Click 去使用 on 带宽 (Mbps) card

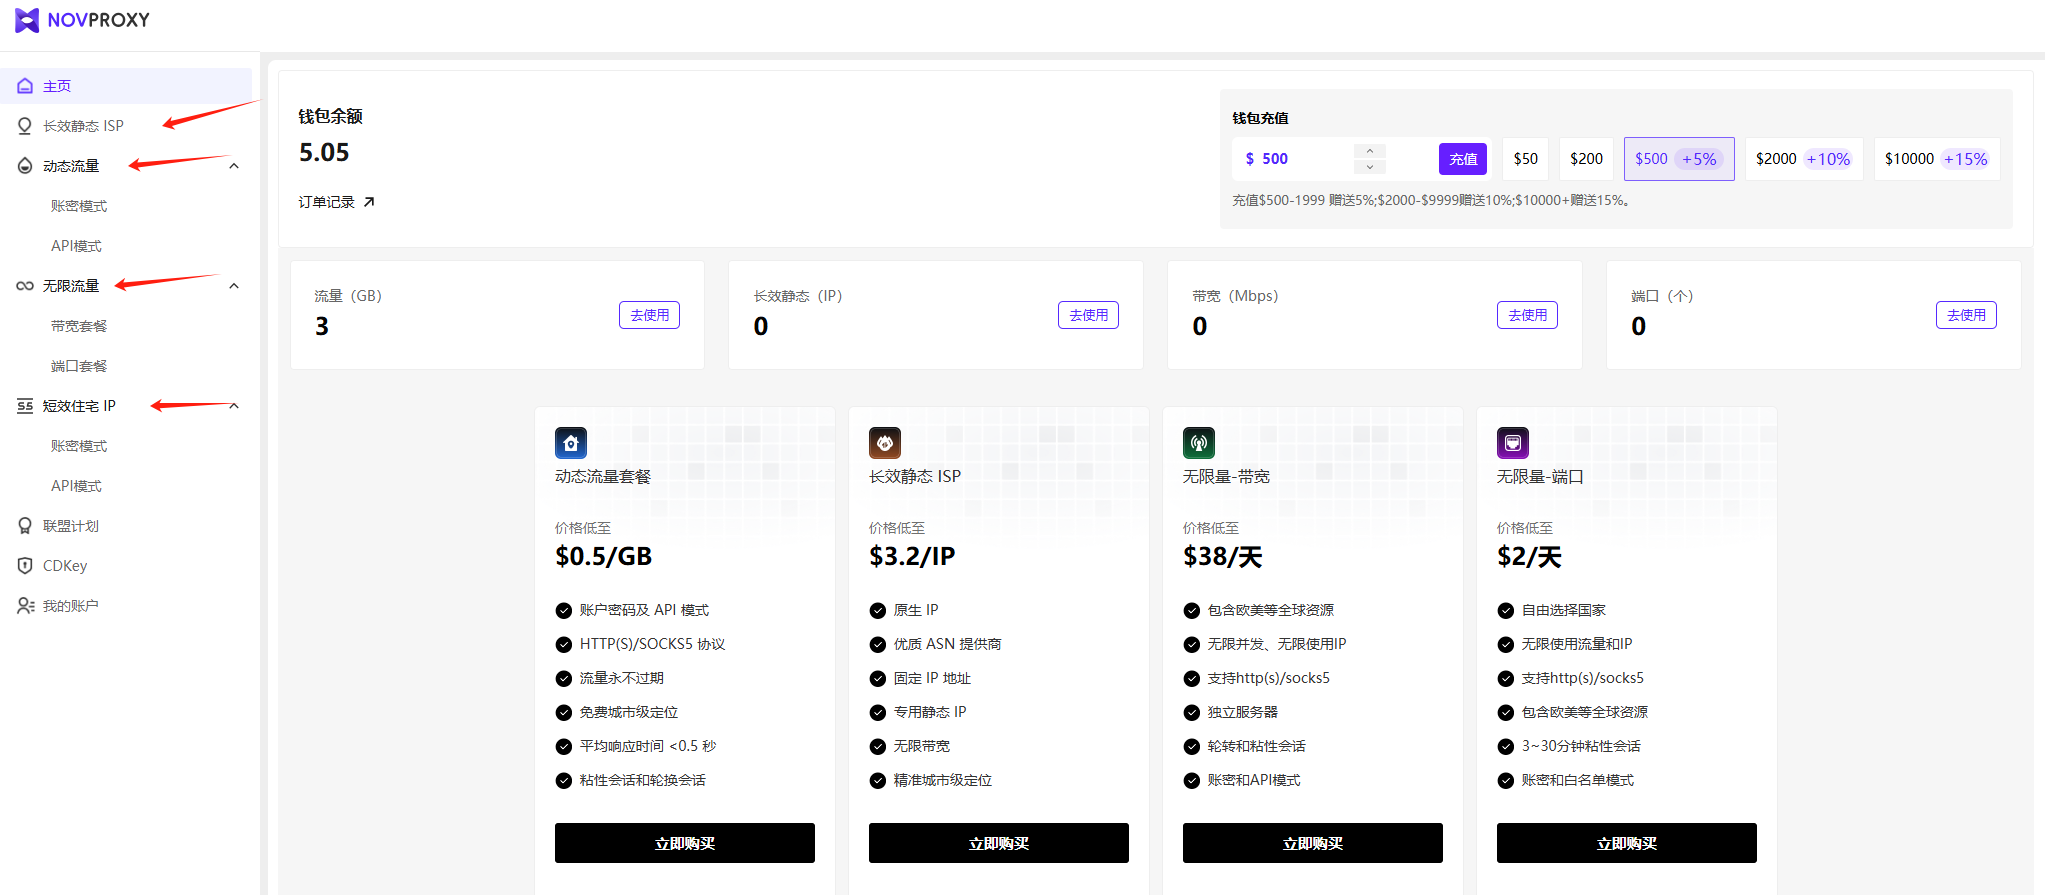[x=1527, y=315]
